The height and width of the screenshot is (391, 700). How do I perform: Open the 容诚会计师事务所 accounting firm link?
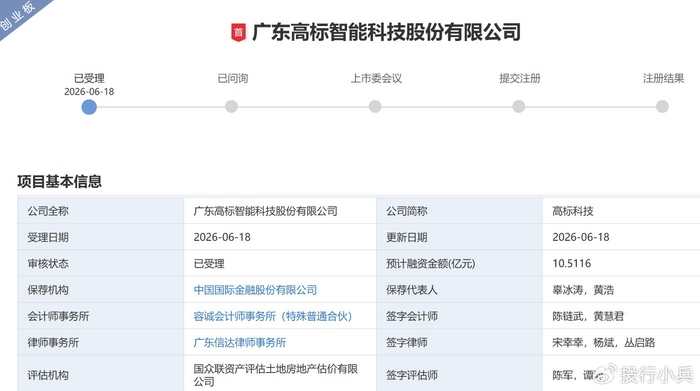[x=273, y=316]
